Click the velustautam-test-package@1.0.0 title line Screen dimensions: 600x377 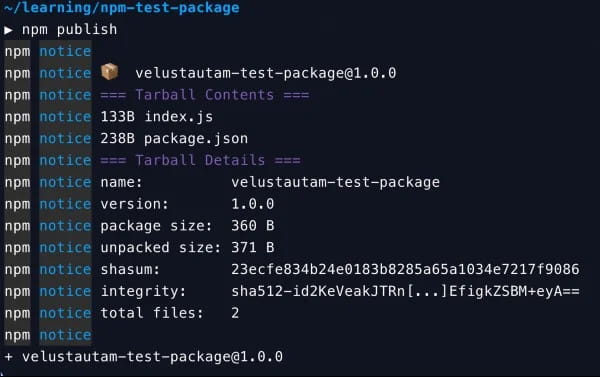[x=266, y=73]
